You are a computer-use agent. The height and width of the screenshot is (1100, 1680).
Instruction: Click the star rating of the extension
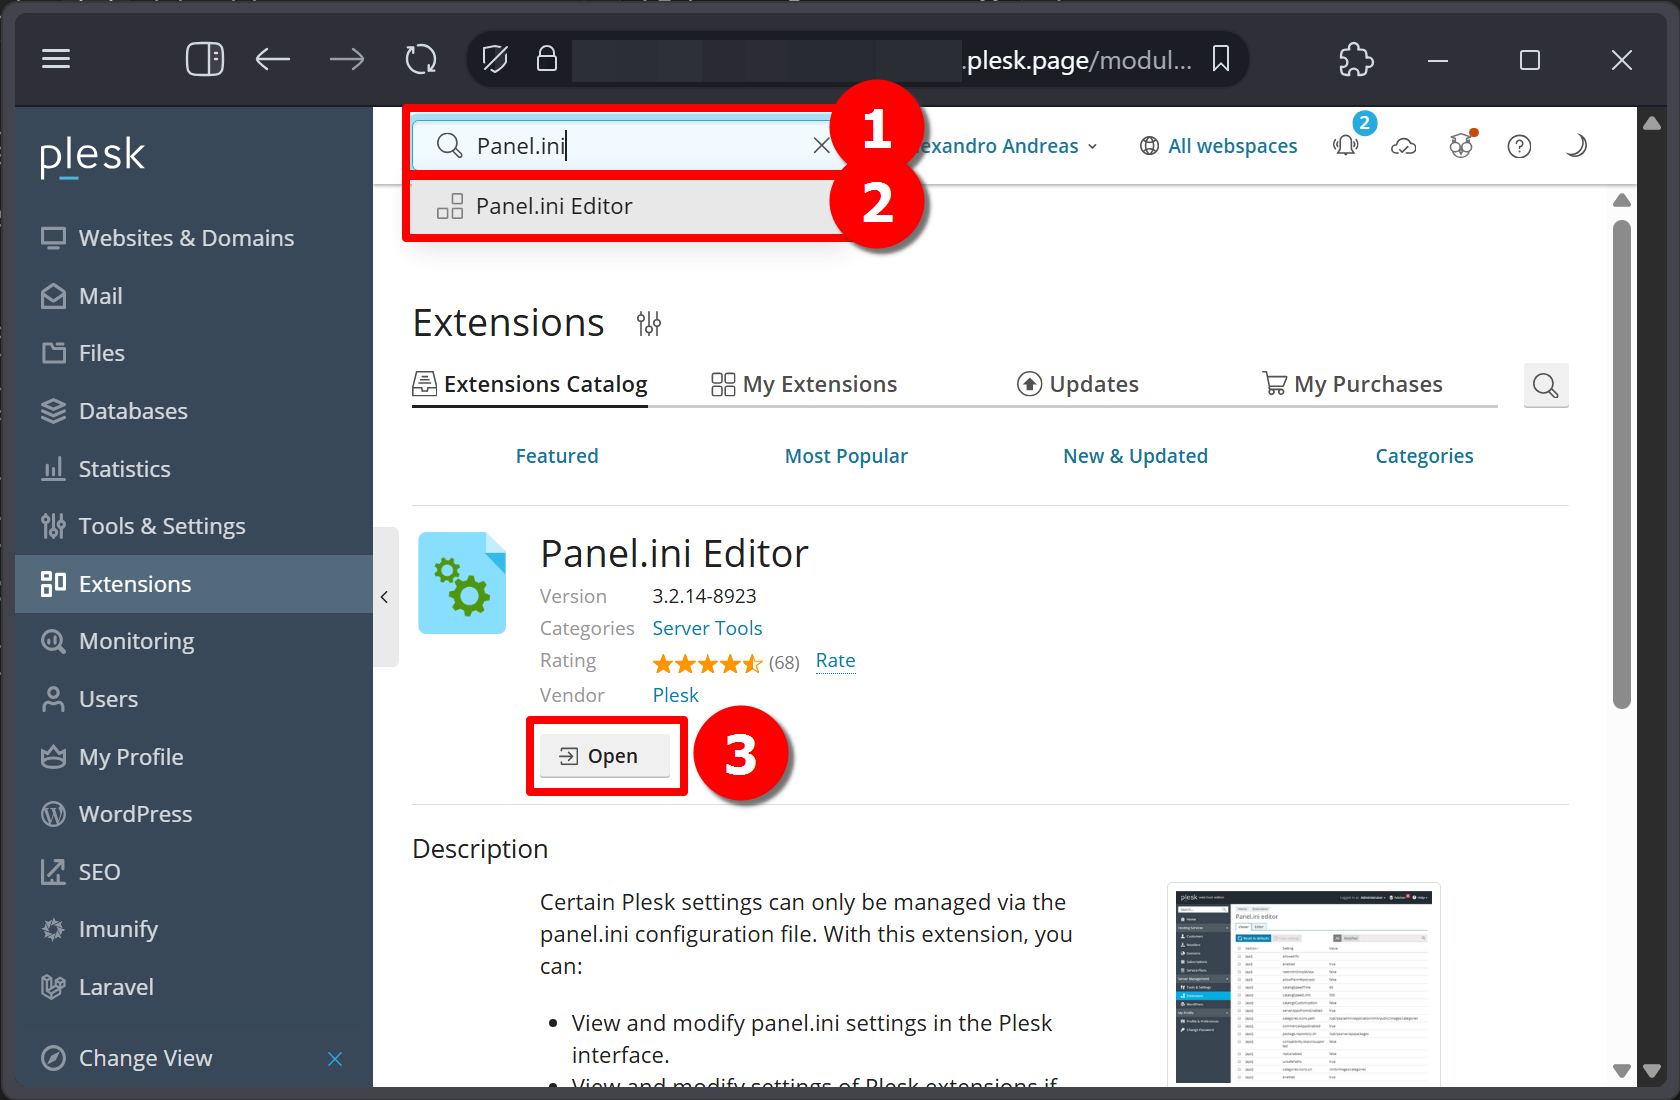click(707, 663)
